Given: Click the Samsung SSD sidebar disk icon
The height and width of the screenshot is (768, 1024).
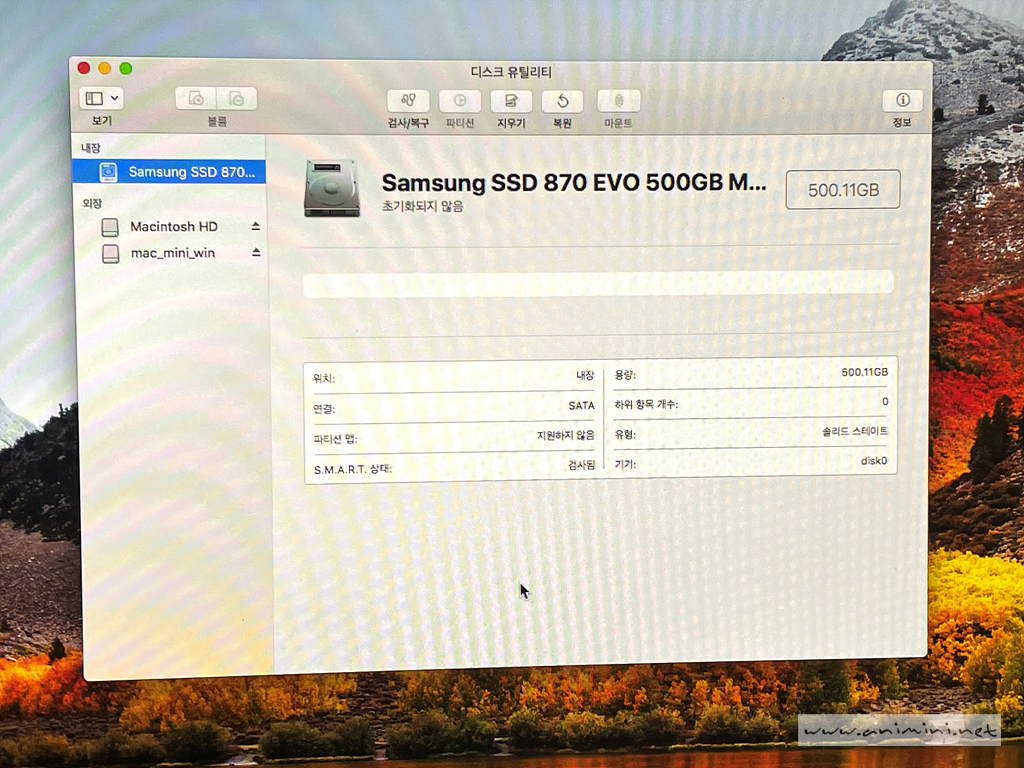Looking at the screenshot, I should (108, 172).
